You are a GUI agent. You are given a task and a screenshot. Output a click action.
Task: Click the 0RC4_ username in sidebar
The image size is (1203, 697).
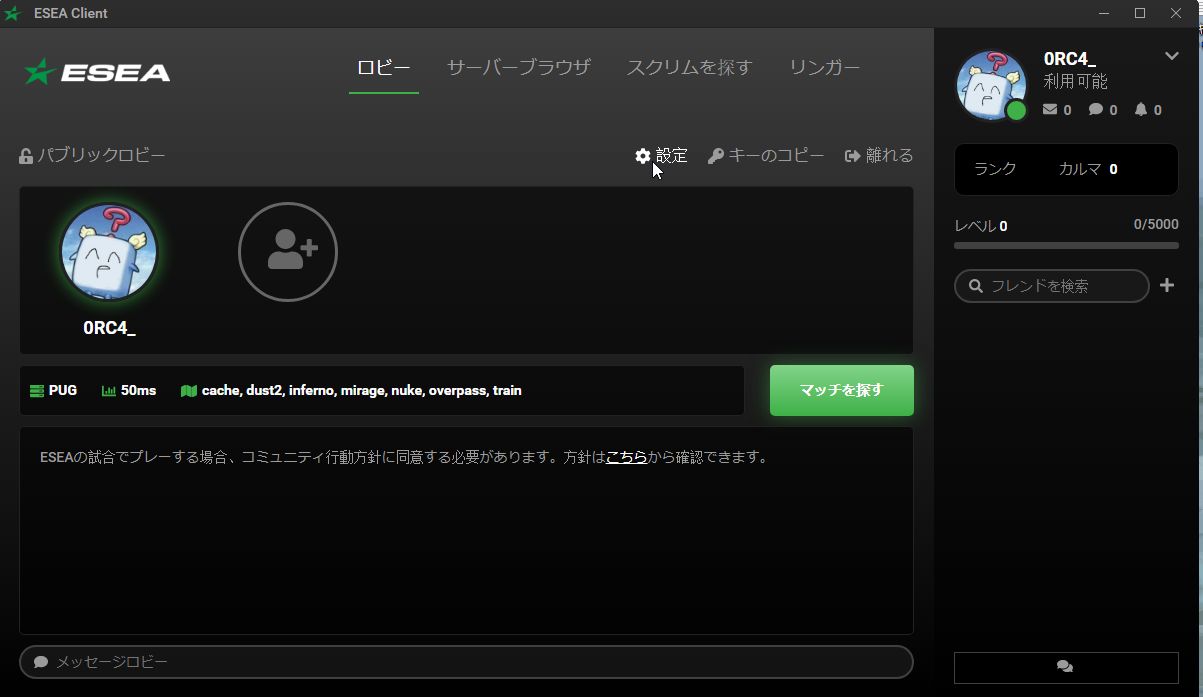[x=1070, y=59]
